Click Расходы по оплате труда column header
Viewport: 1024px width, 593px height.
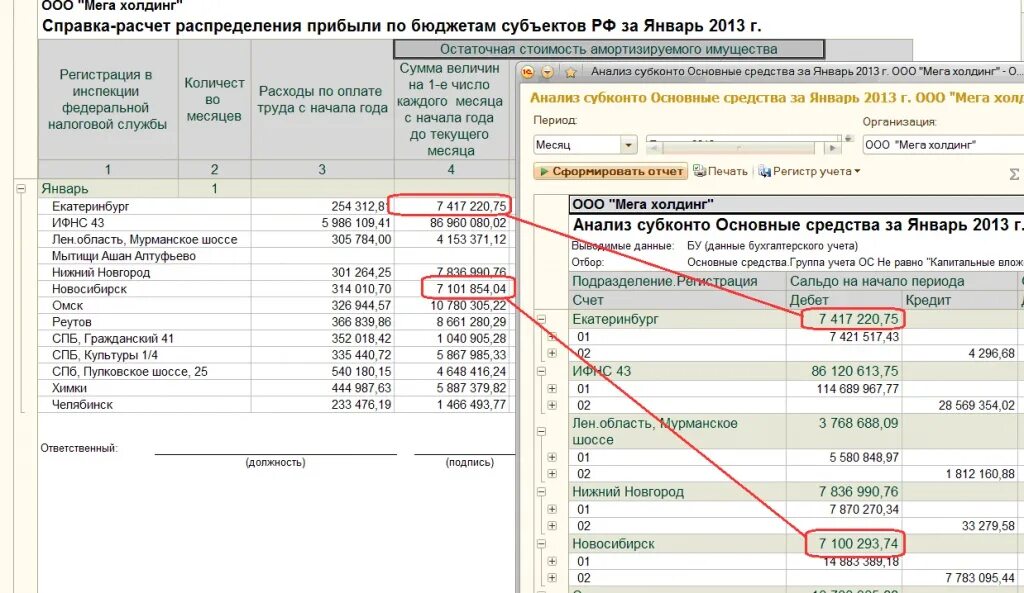(x=322, y=99)
